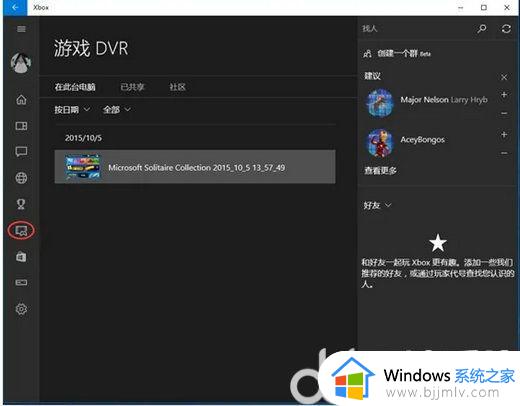Open the globe activity icon in sidebar

[x=21, y=178]
